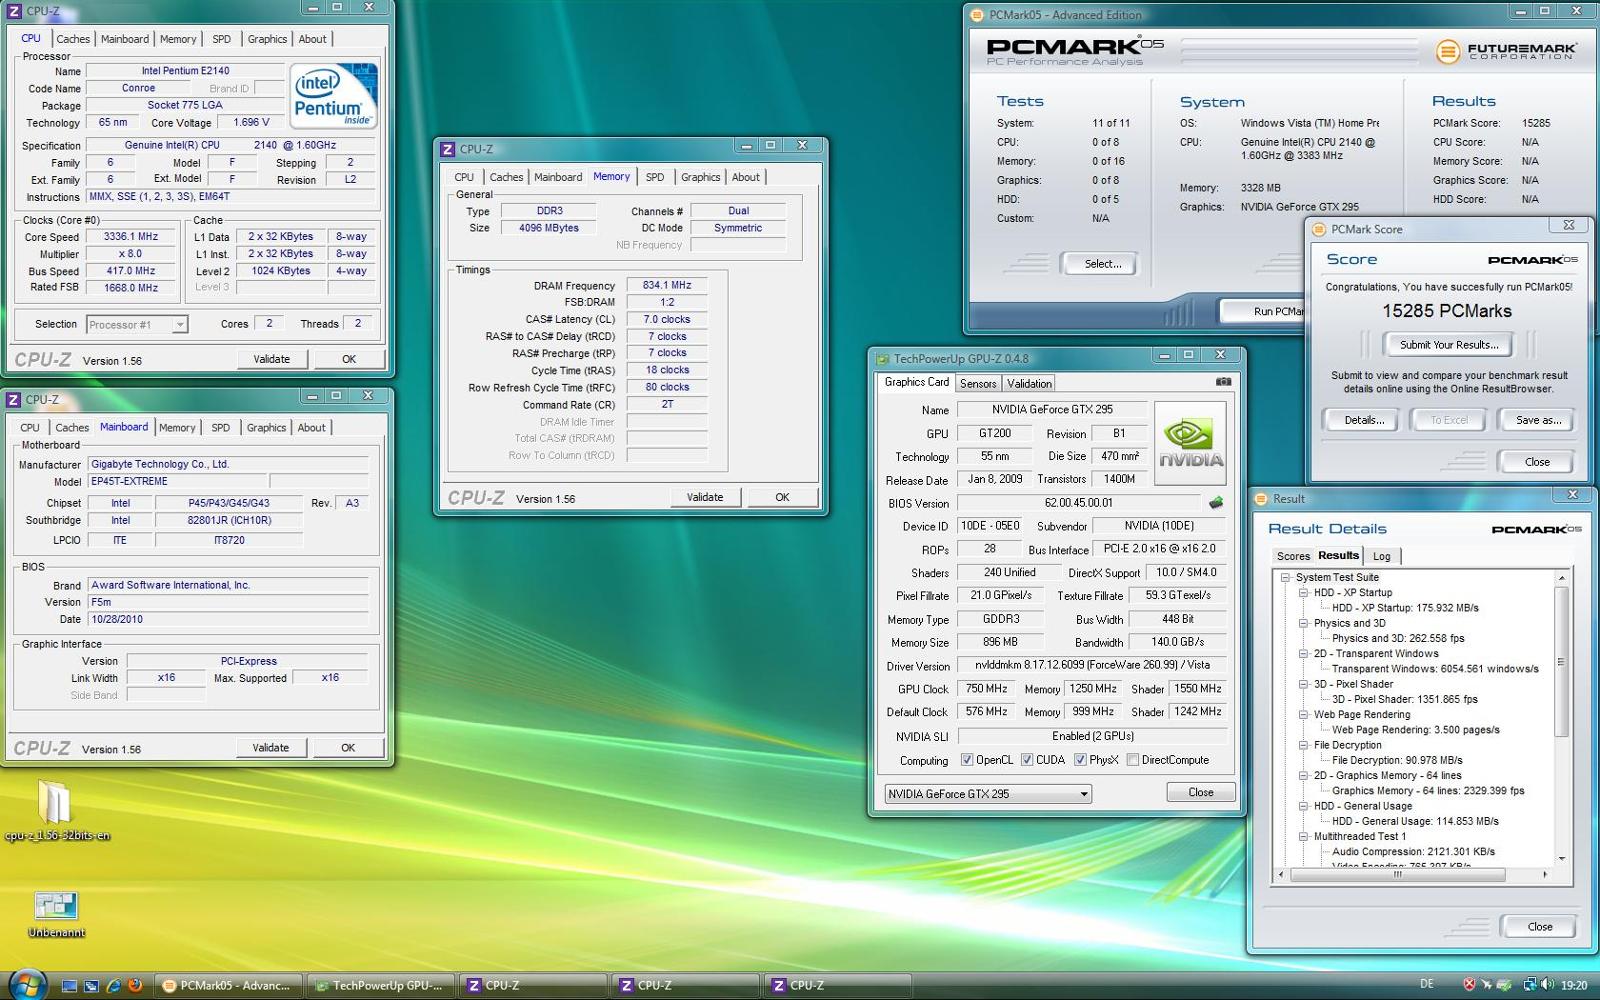Click the GPU-Z screenshot camera icon
This screenshot has height=1000, width=1600.
click(1222, 382)
